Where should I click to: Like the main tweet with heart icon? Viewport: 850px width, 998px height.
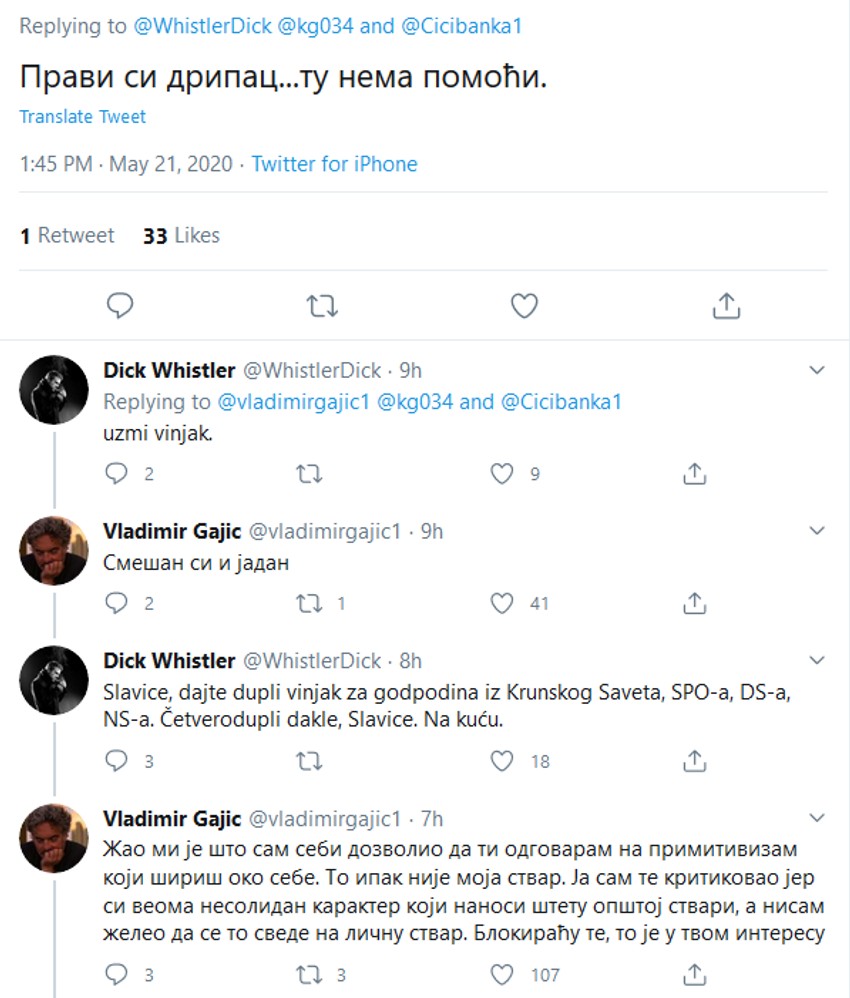click(x=524, y=306)
